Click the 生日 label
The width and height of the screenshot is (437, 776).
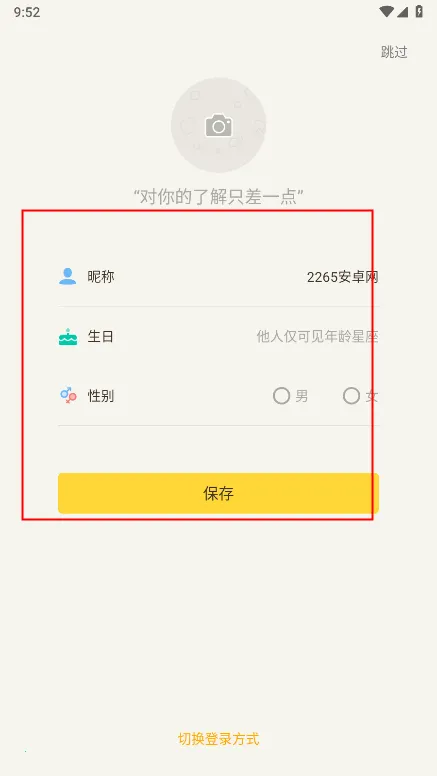click(101, 337)
